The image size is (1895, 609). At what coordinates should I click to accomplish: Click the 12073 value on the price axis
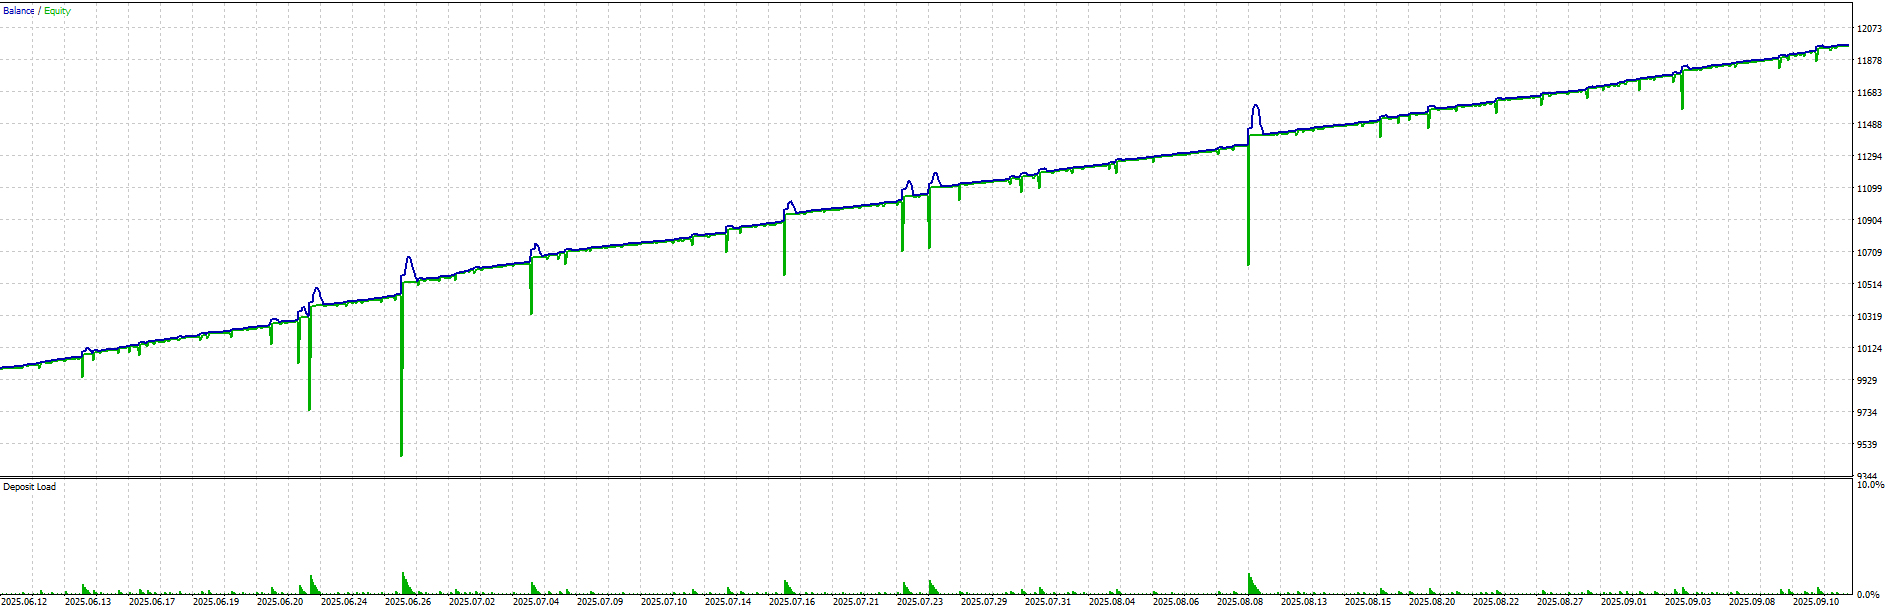pos(1869,29)
